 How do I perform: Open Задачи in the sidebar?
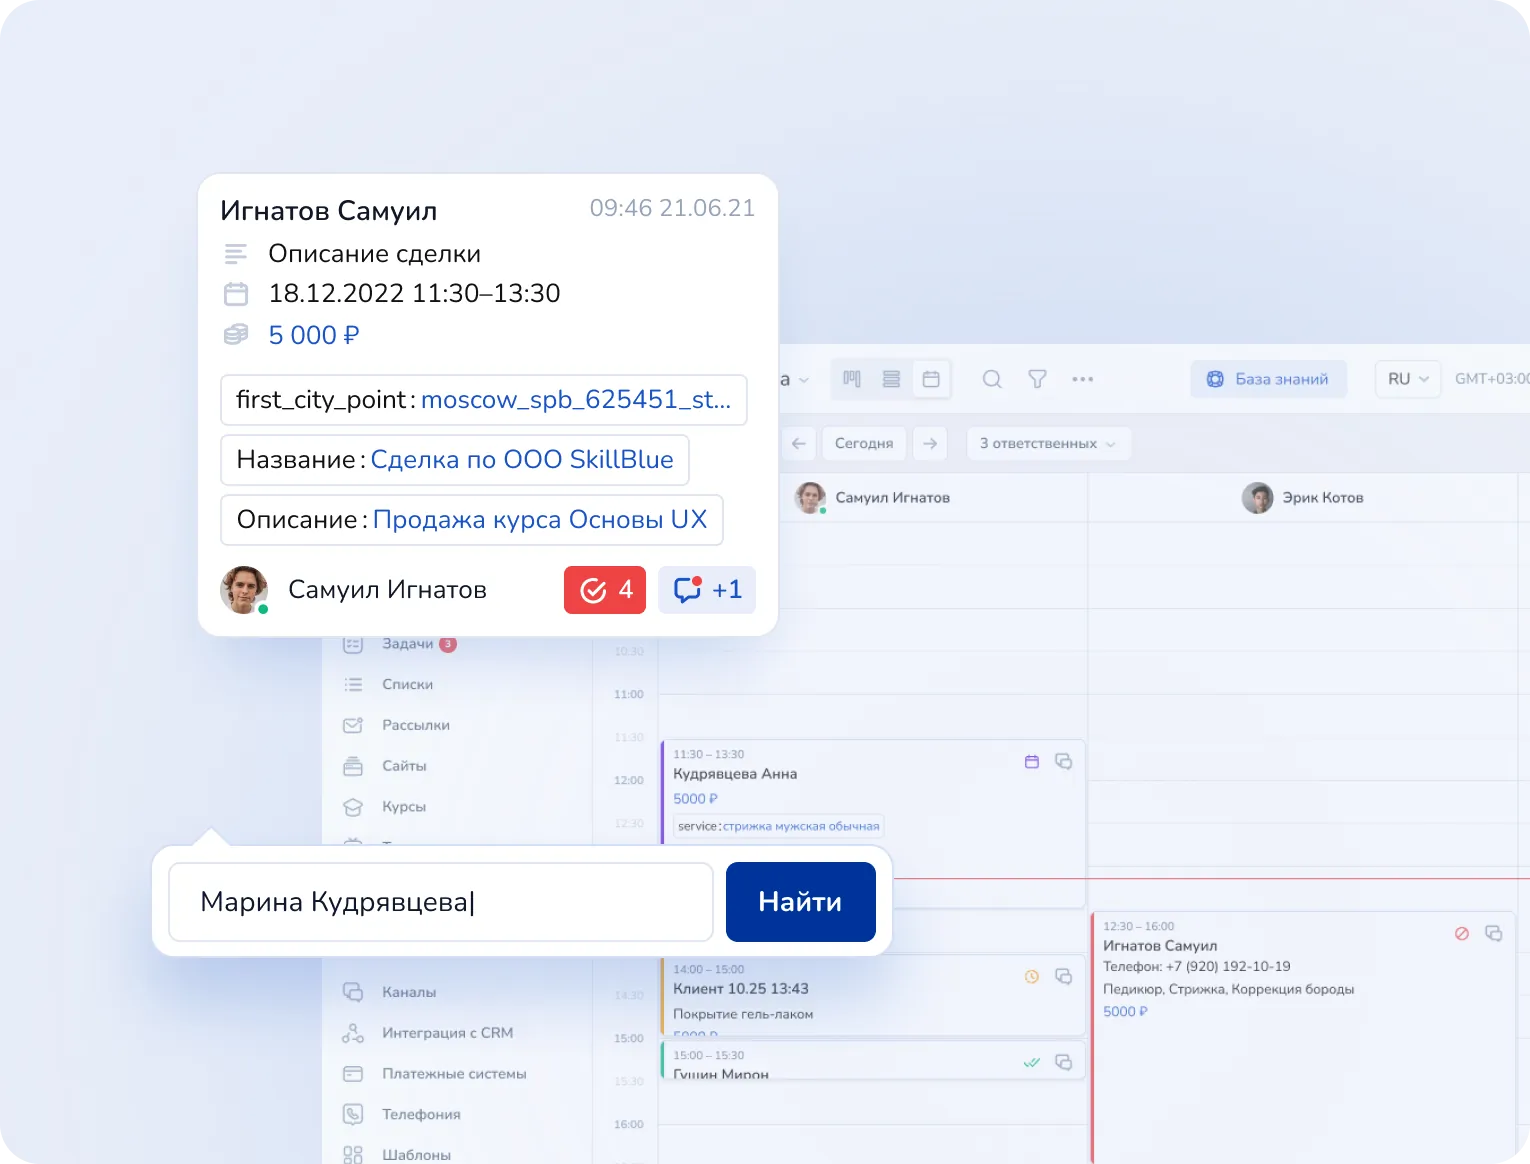click(x=407, y=644)
